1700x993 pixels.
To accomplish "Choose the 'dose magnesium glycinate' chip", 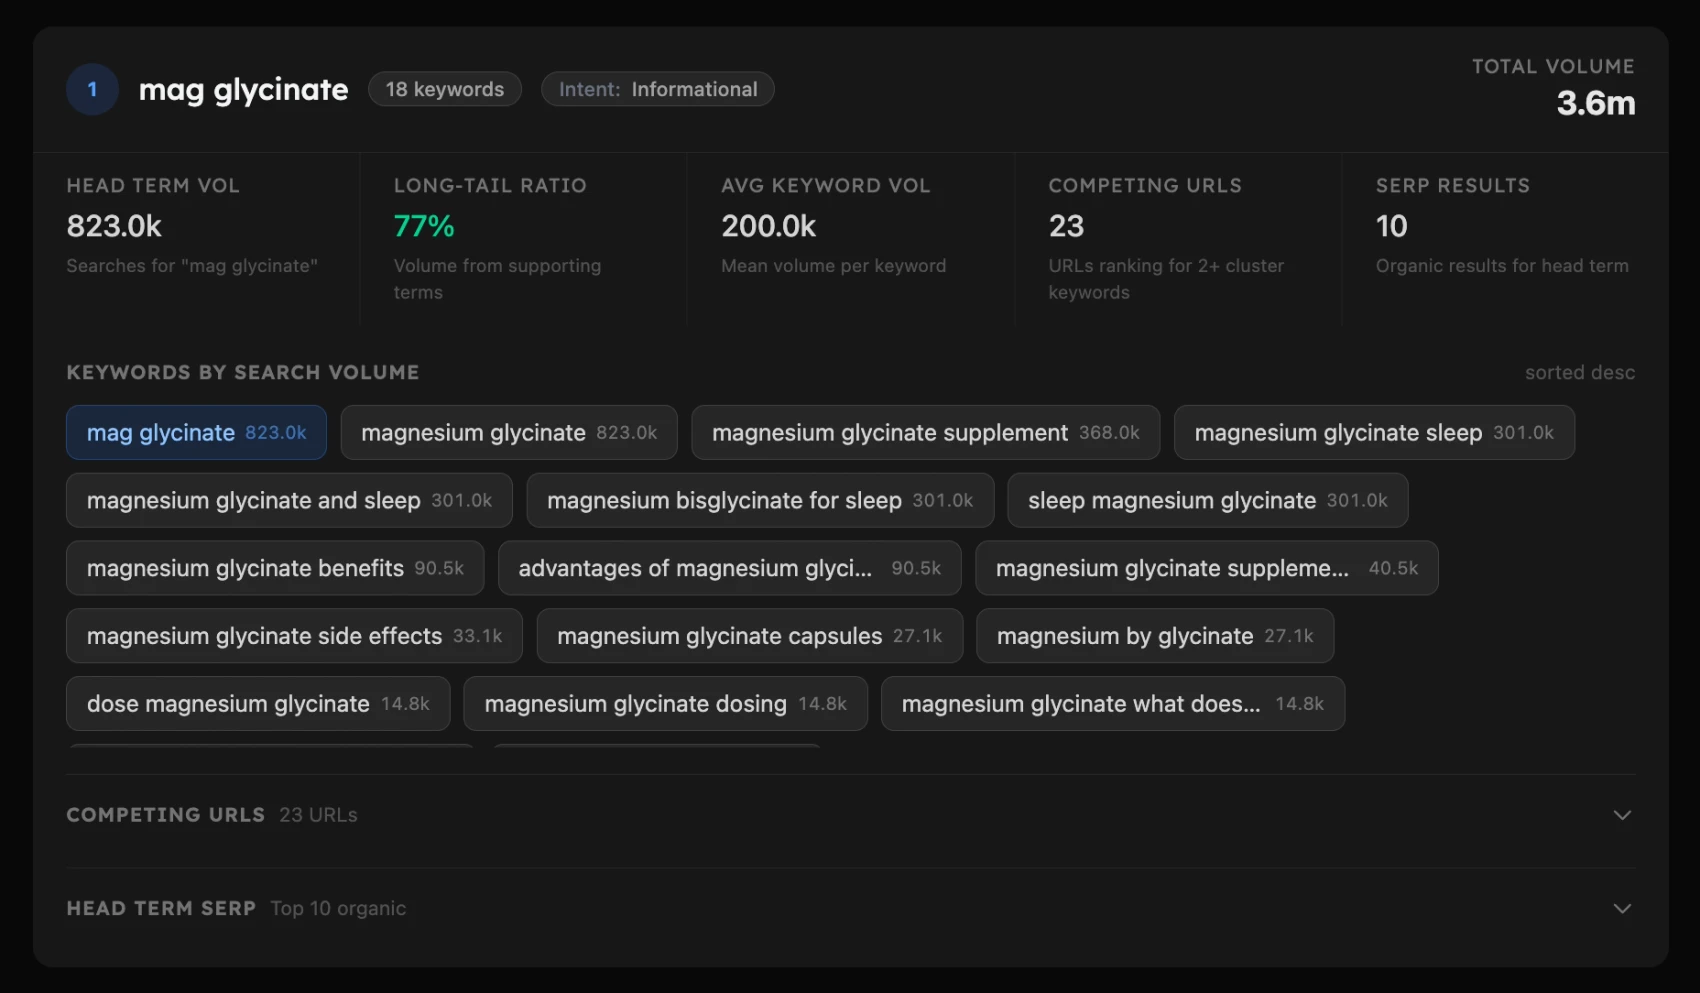I will (258, 704).
